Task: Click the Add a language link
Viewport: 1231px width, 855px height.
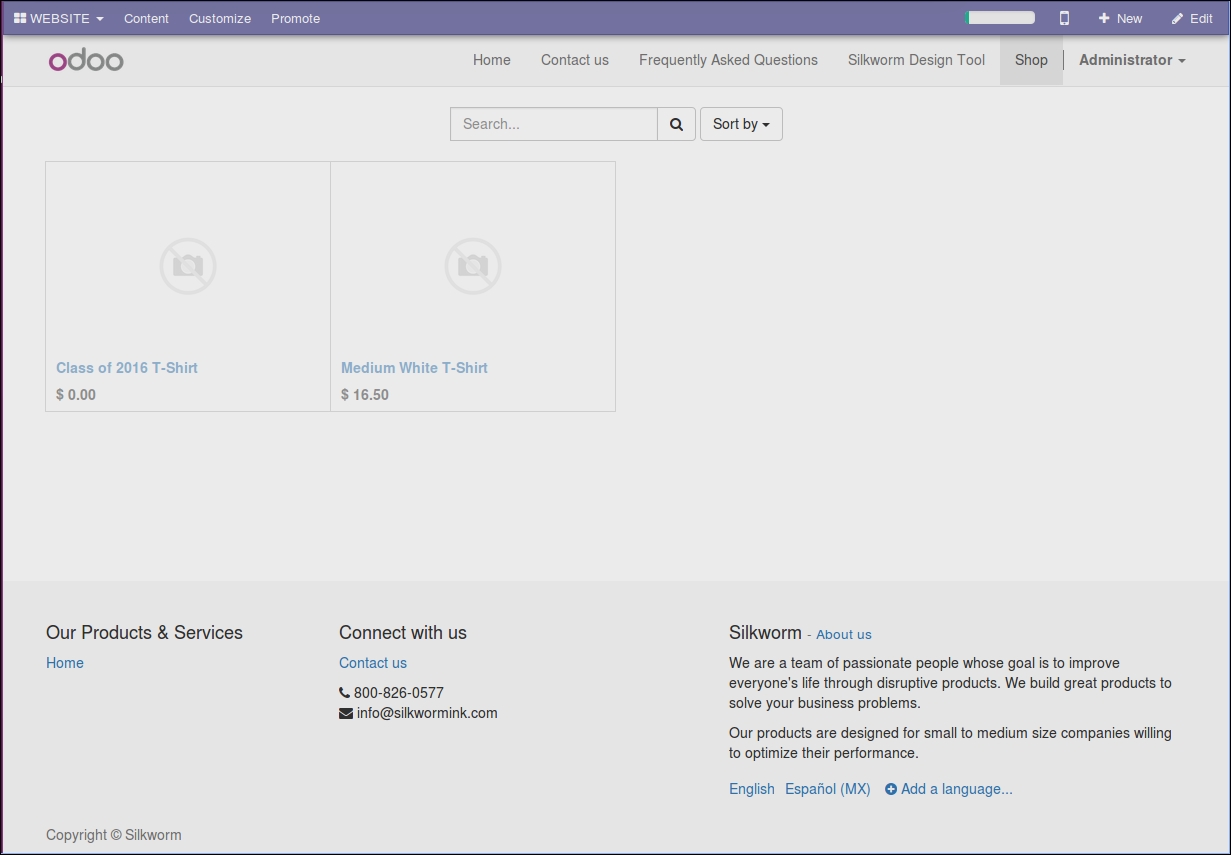Action: tap(949, 789)
